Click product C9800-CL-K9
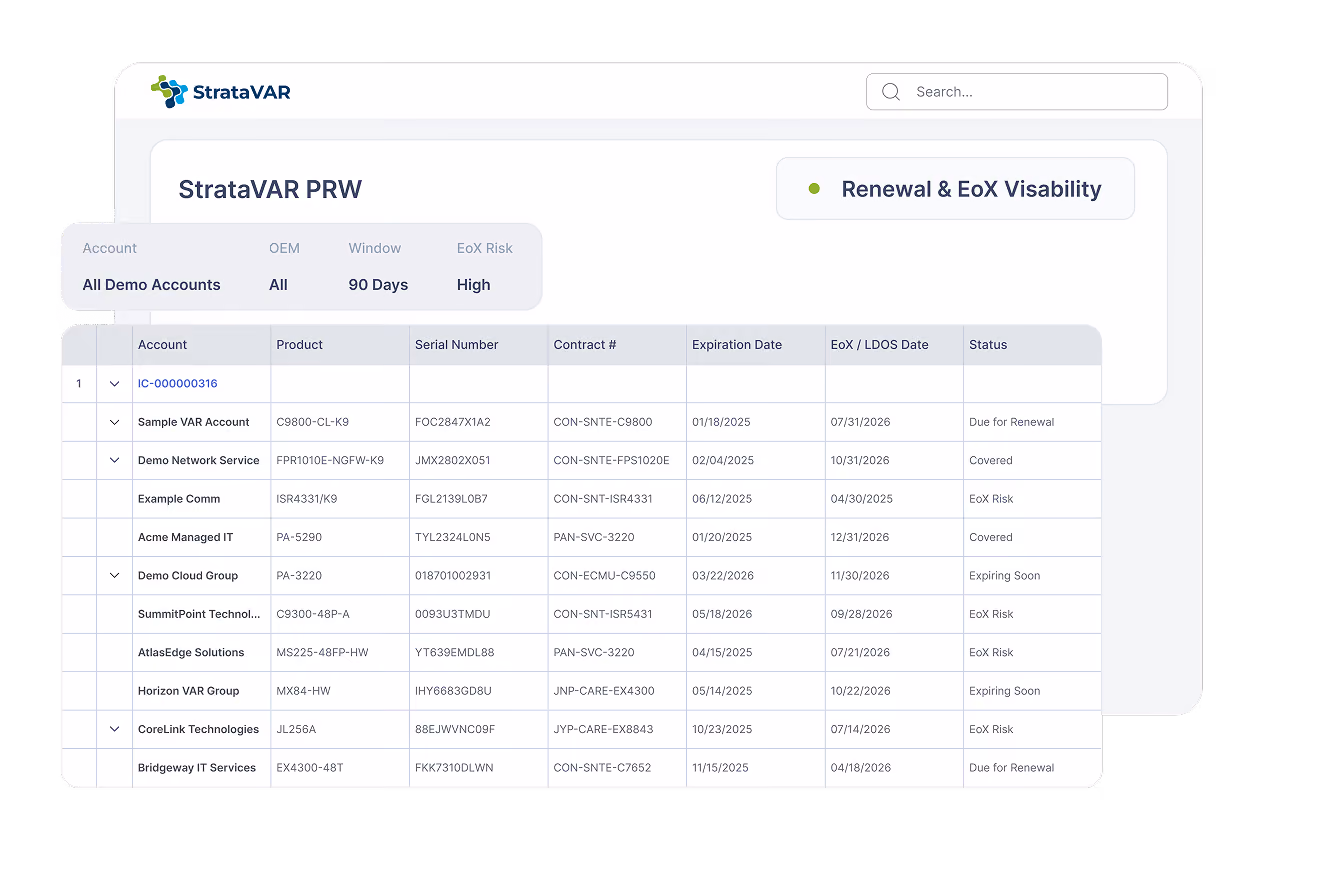 tap(312, 422)
